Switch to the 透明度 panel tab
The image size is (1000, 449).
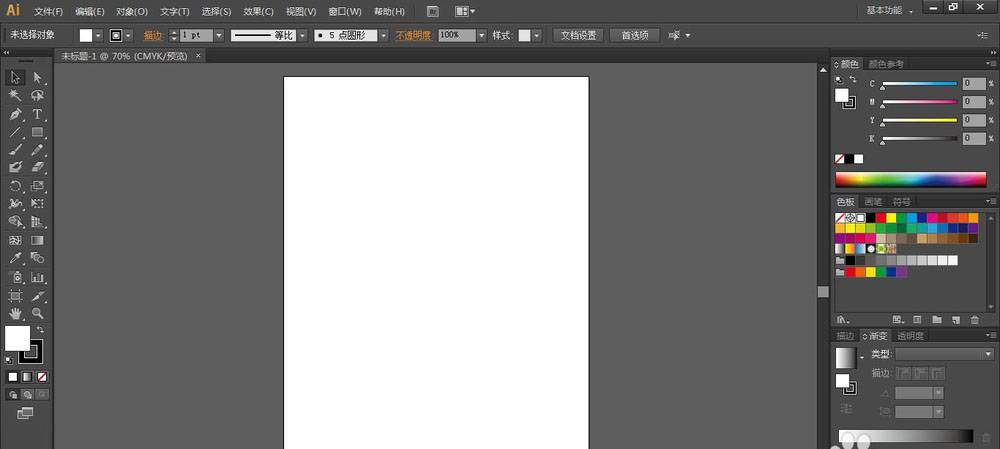point(910,336)
